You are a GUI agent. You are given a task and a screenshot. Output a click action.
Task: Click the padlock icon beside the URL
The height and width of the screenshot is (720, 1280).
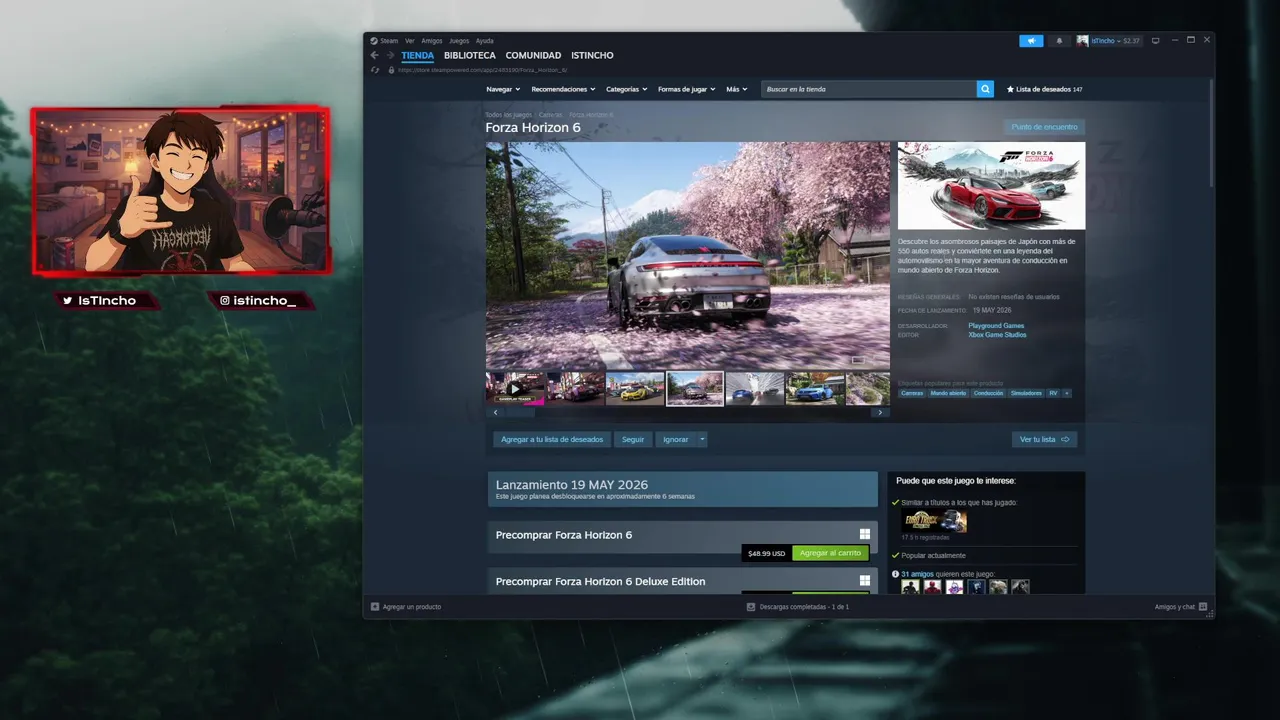[x=391, y=70]
